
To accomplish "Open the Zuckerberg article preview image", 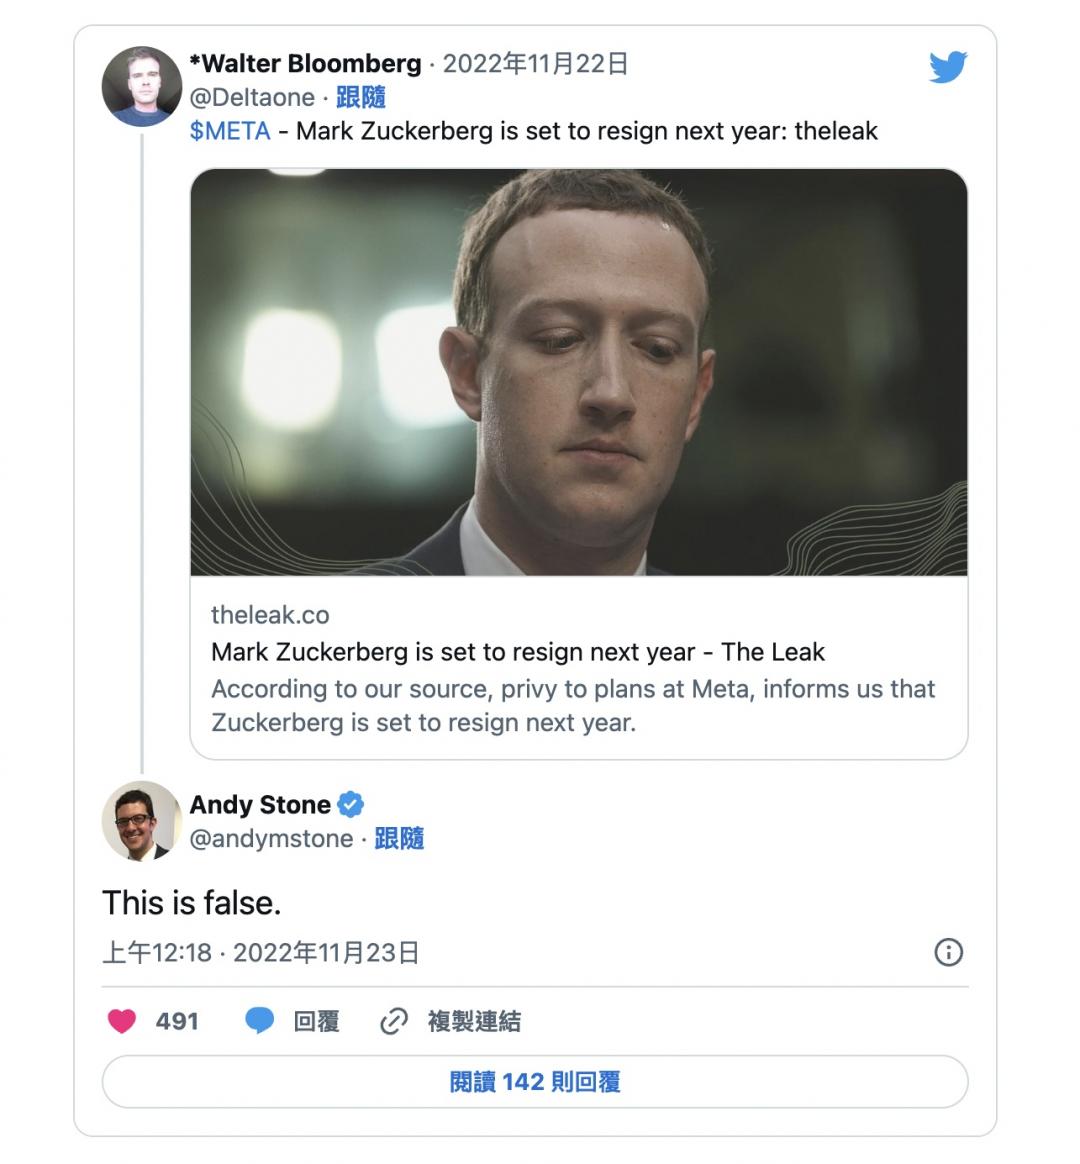I will pyautogui.click(x=578, y=372).
